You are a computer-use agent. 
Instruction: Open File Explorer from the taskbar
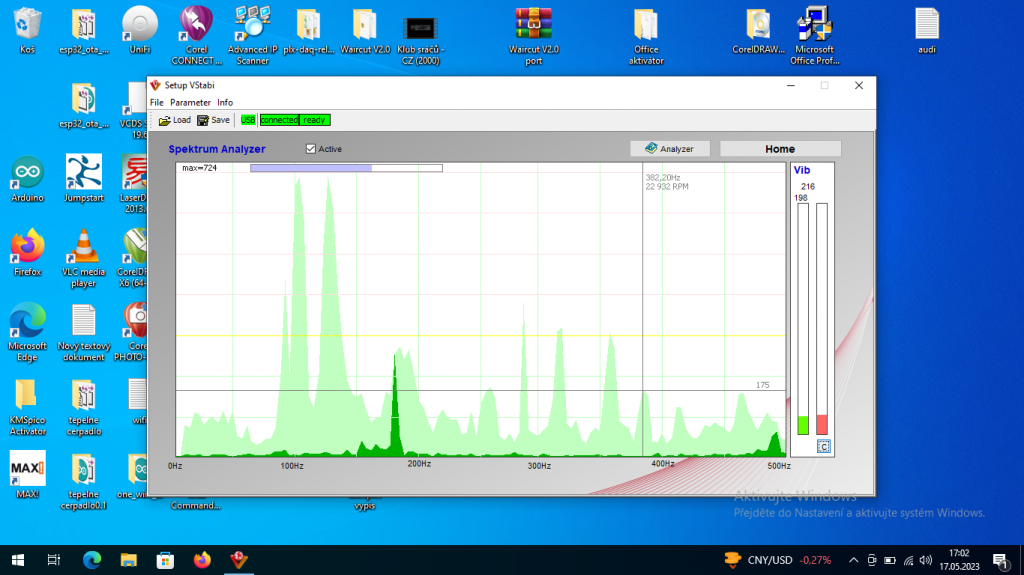(129, 559)
